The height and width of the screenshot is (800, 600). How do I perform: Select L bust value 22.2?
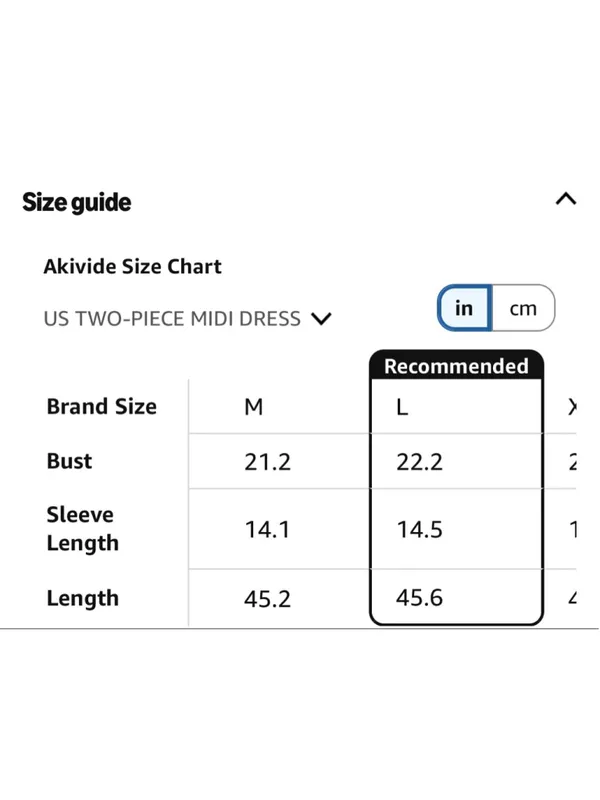[x=419, y=462]
